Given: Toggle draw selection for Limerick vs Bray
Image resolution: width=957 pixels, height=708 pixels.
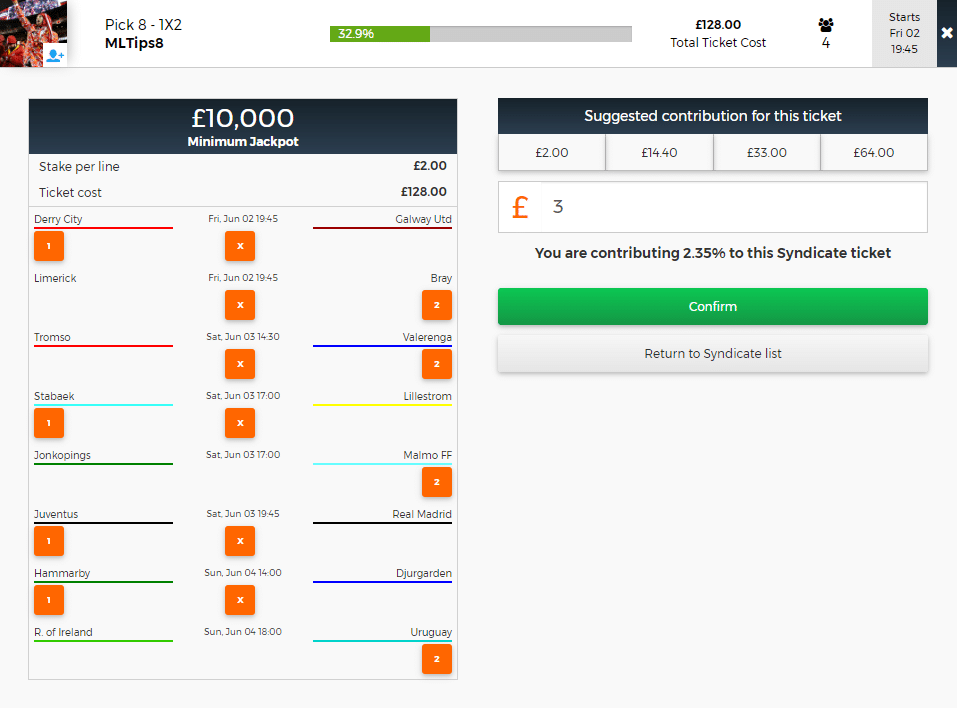Looking at the screenshot, I should coord(240,305).
